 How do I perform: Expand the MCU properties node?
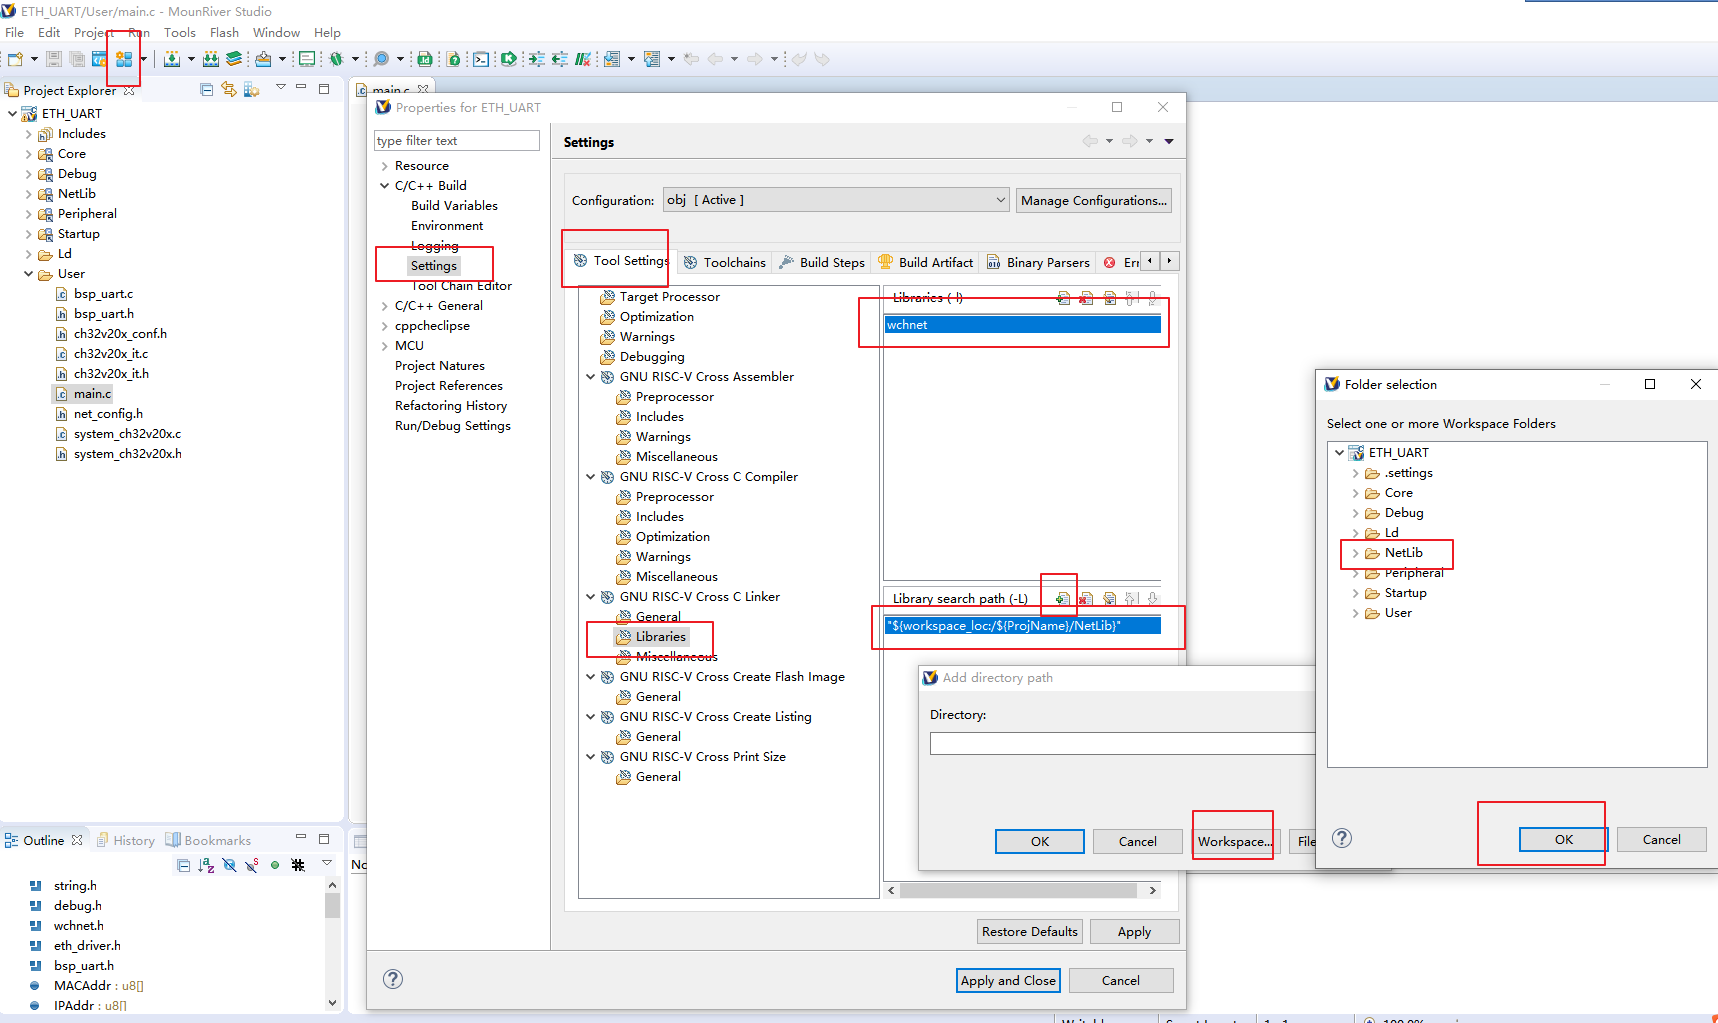pyautogui.click(x=384, y=346)
